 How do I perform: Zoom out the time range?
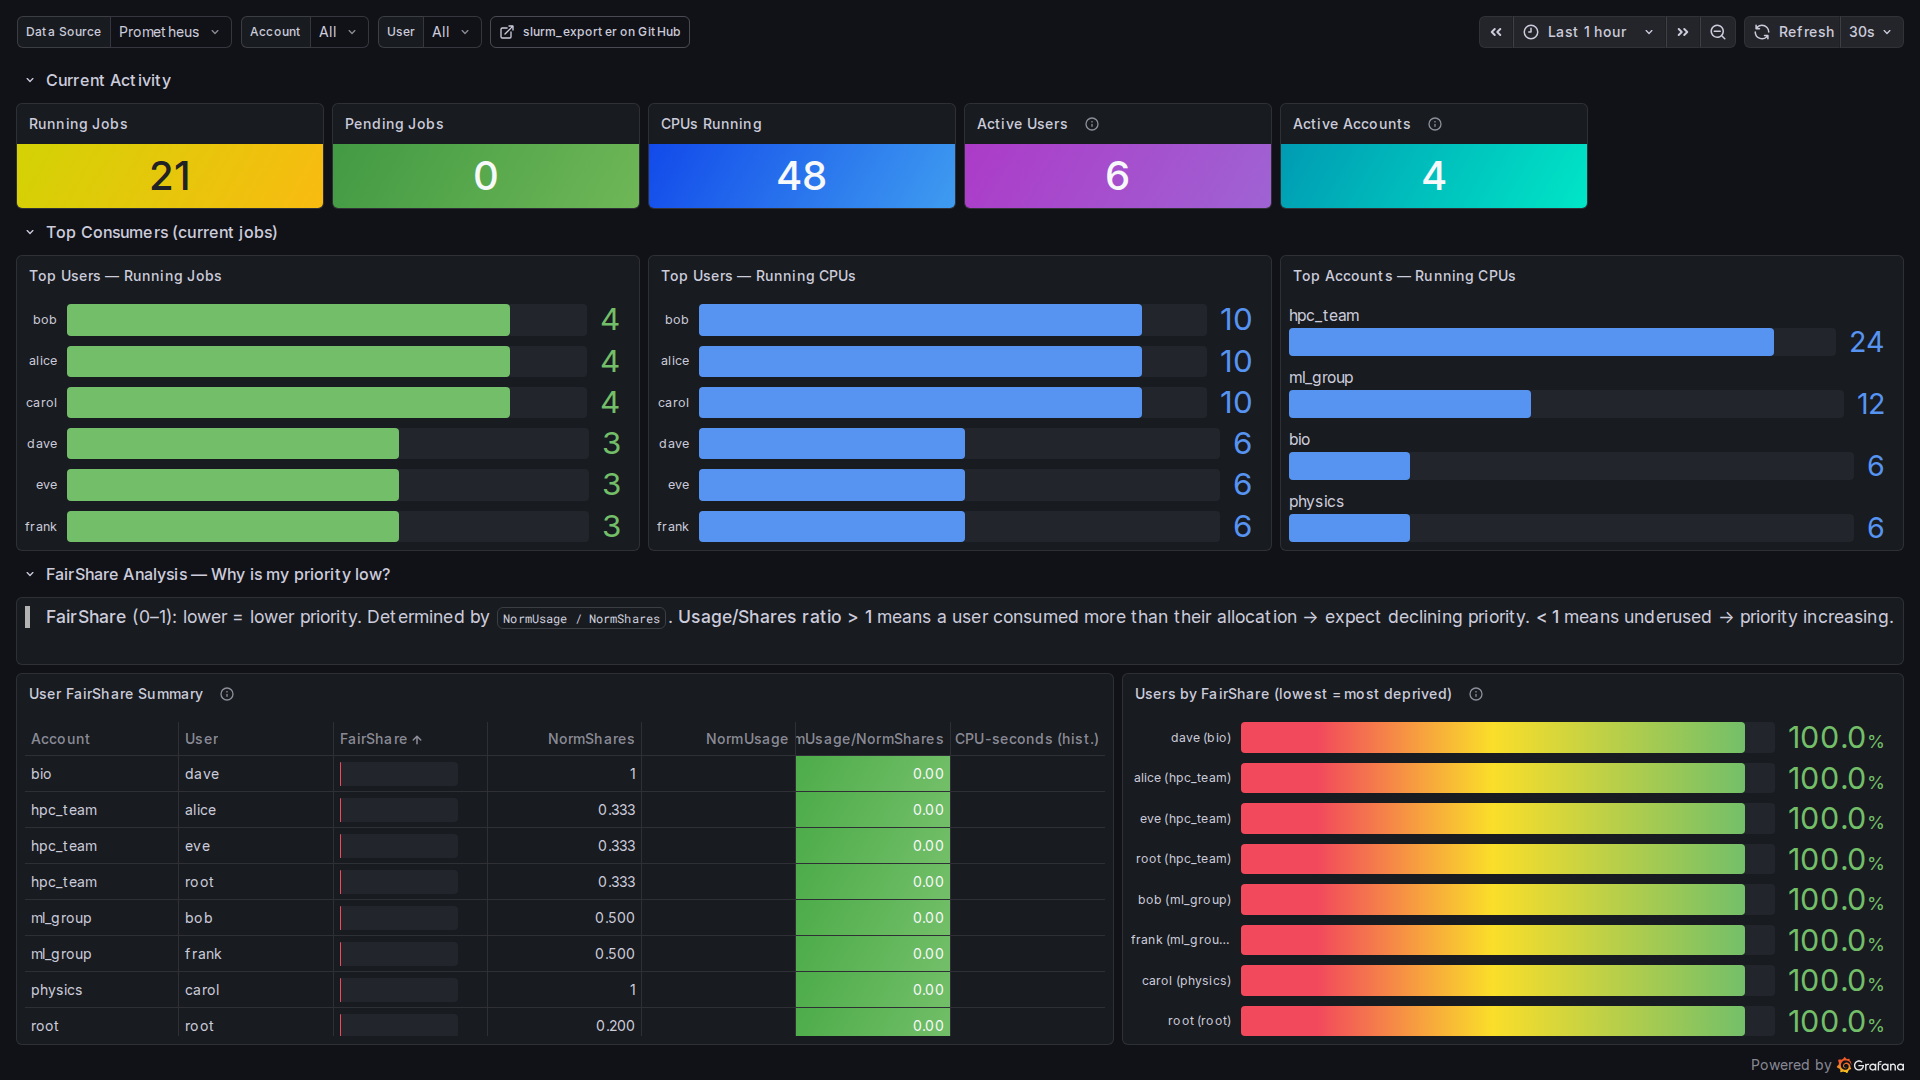click(1718, 32)
